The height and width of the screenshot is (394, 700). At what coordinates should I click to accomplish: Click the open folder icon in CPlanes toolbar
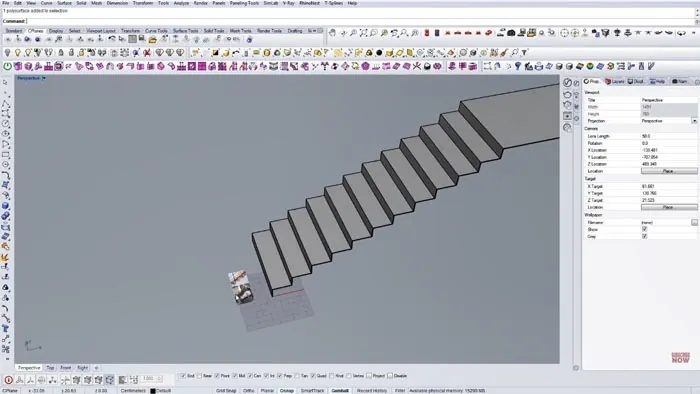[x=153, y=40]
